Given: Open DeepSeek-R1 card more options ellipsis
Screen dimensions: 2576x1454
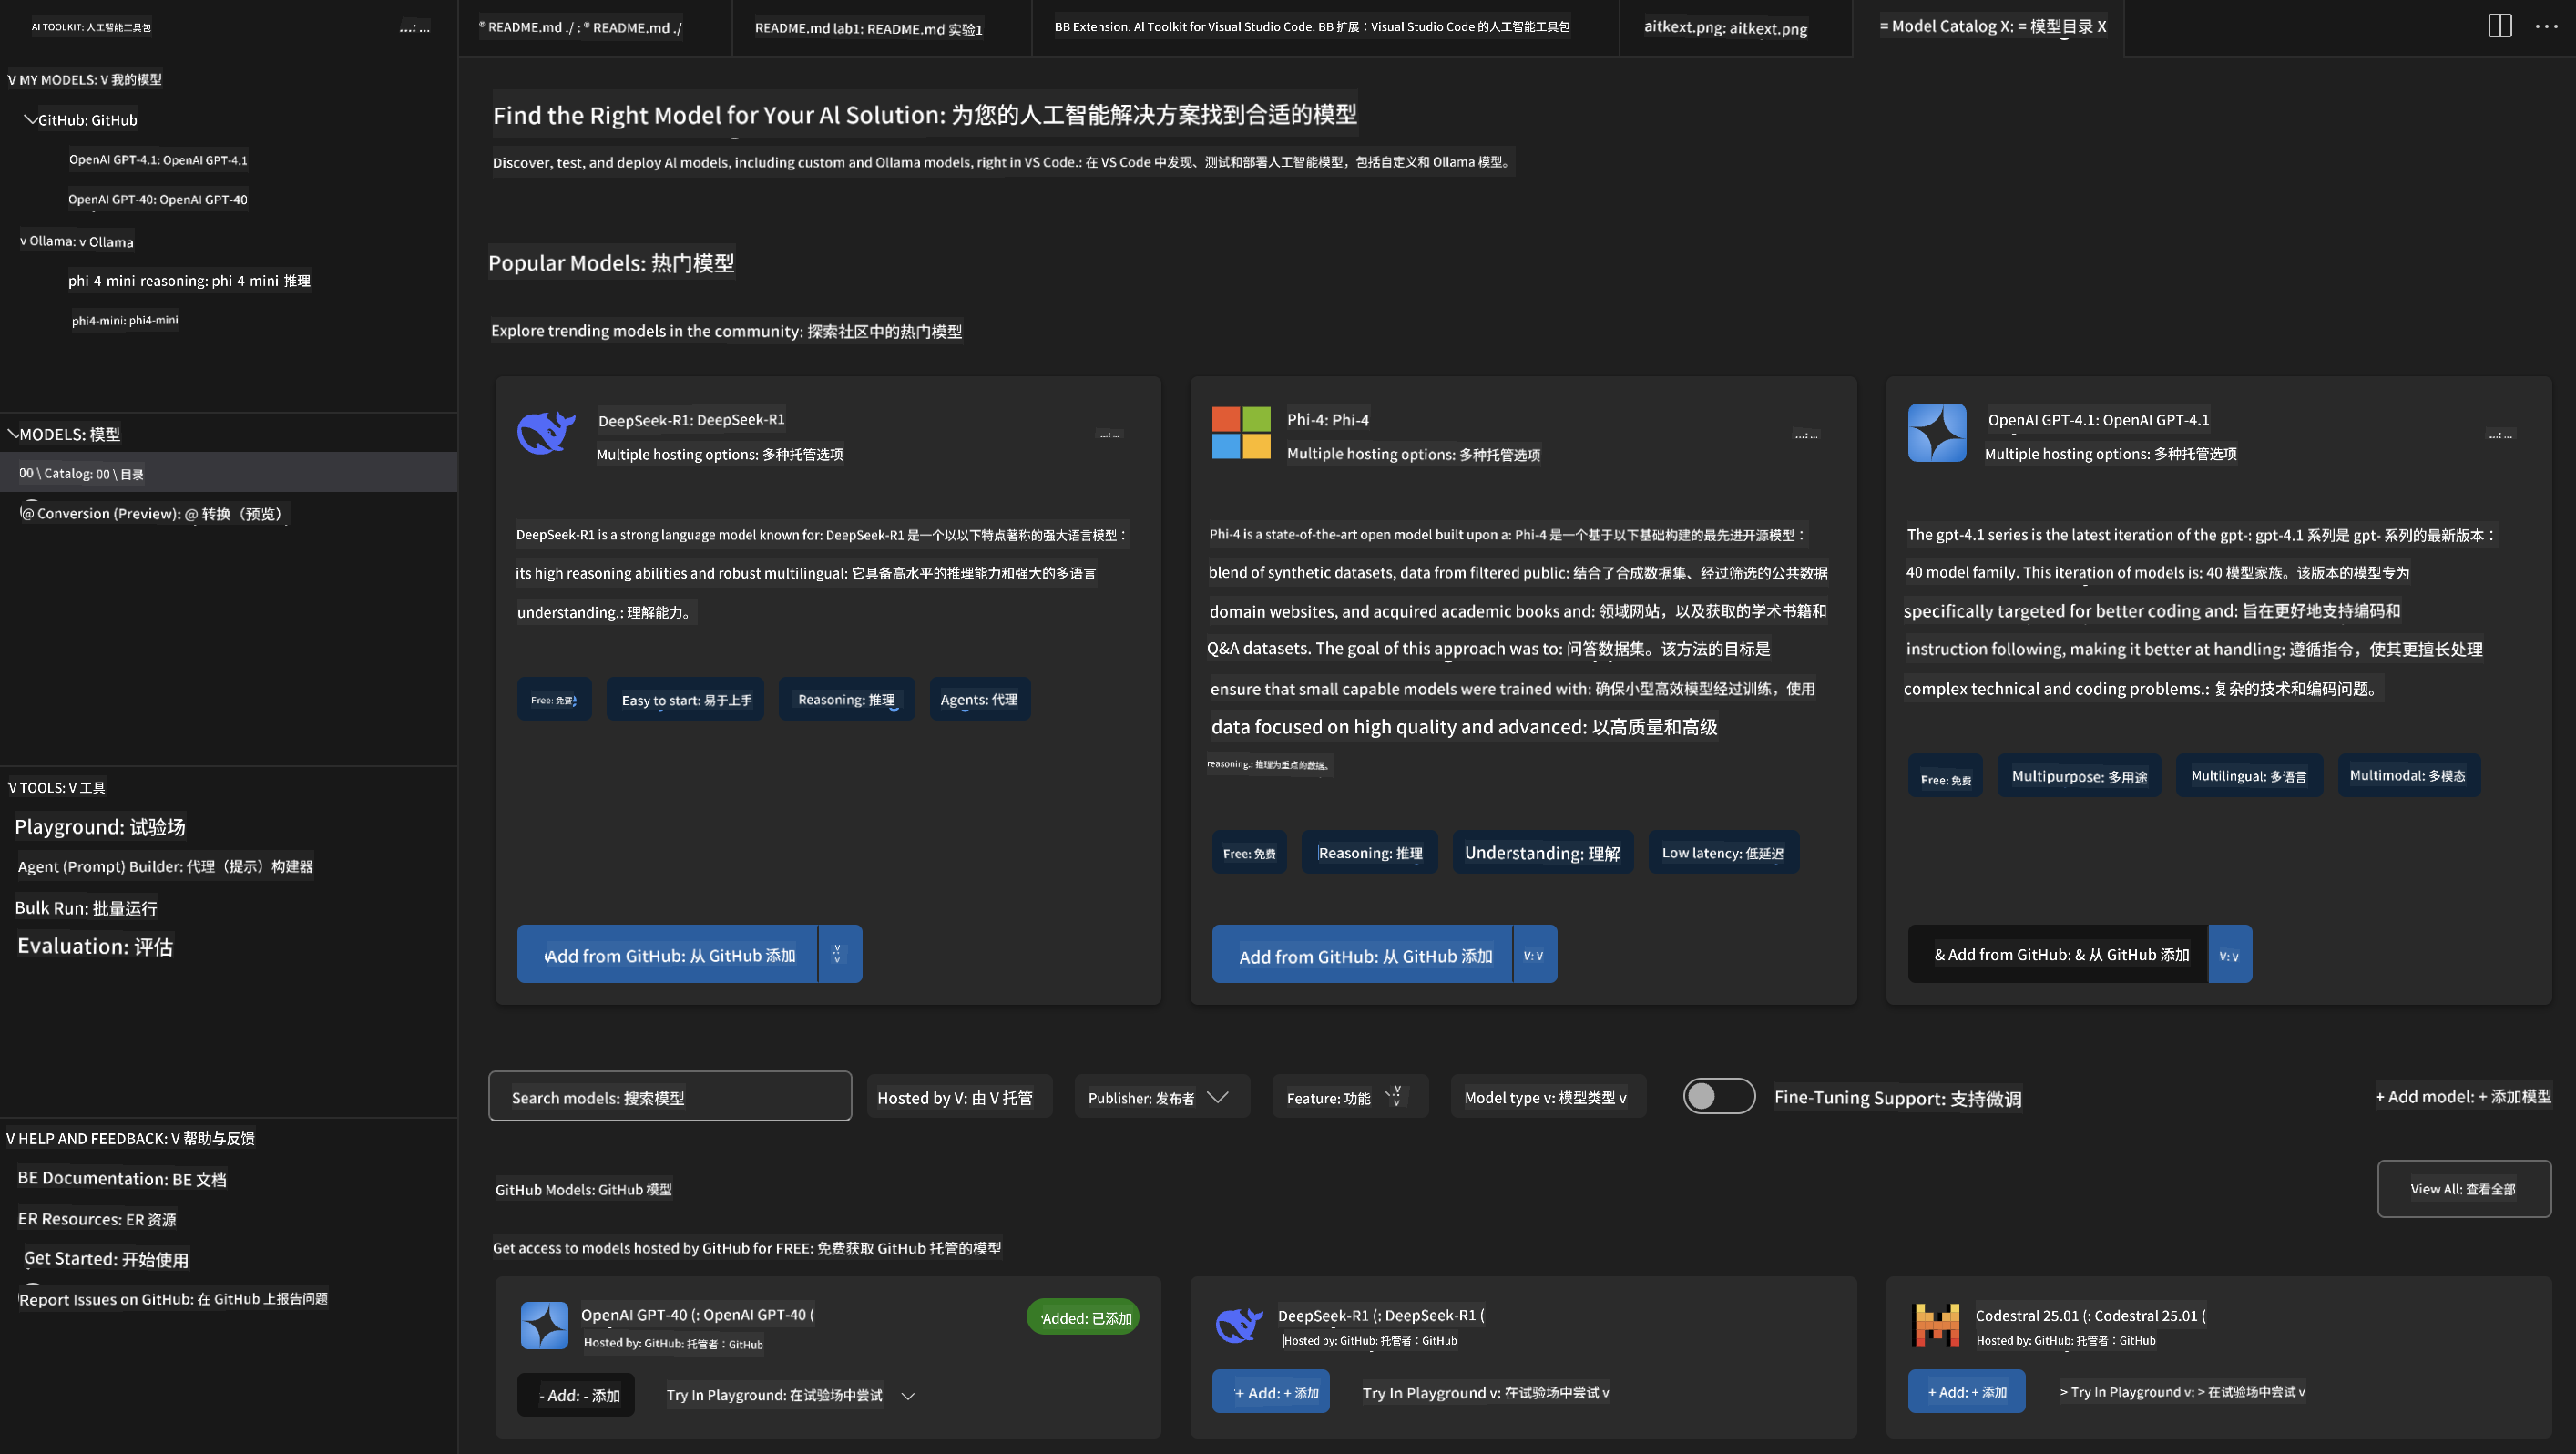Looking at the screenshot, I should pyautogui.click(x=1110, y=434).
